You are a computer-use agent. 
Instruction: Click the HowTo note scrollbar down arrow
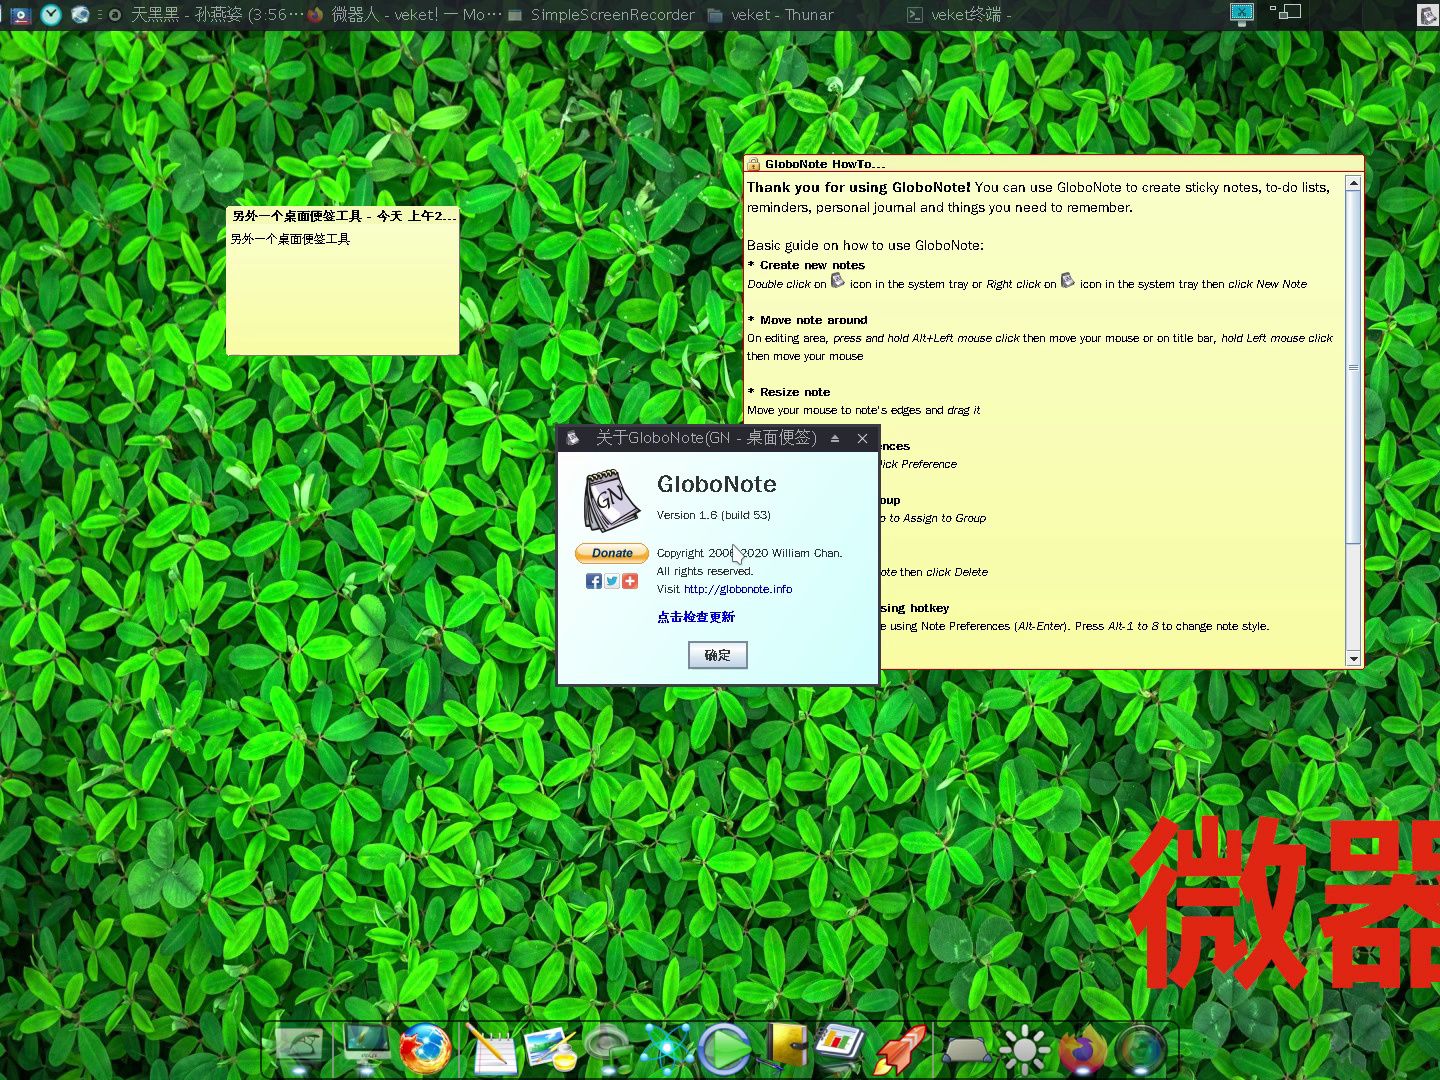click(1353, 658)
